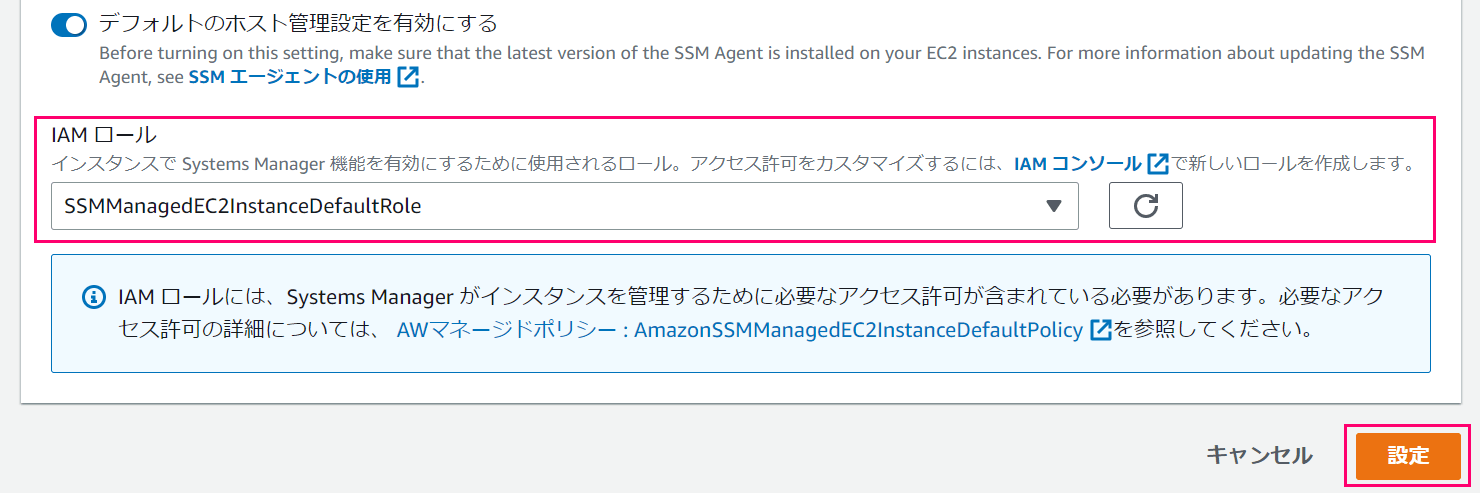Screen dimensions: 1480x493
Task: Click the デフォルトのホスト管理設定を有効にする label
Action: (298, 23)
